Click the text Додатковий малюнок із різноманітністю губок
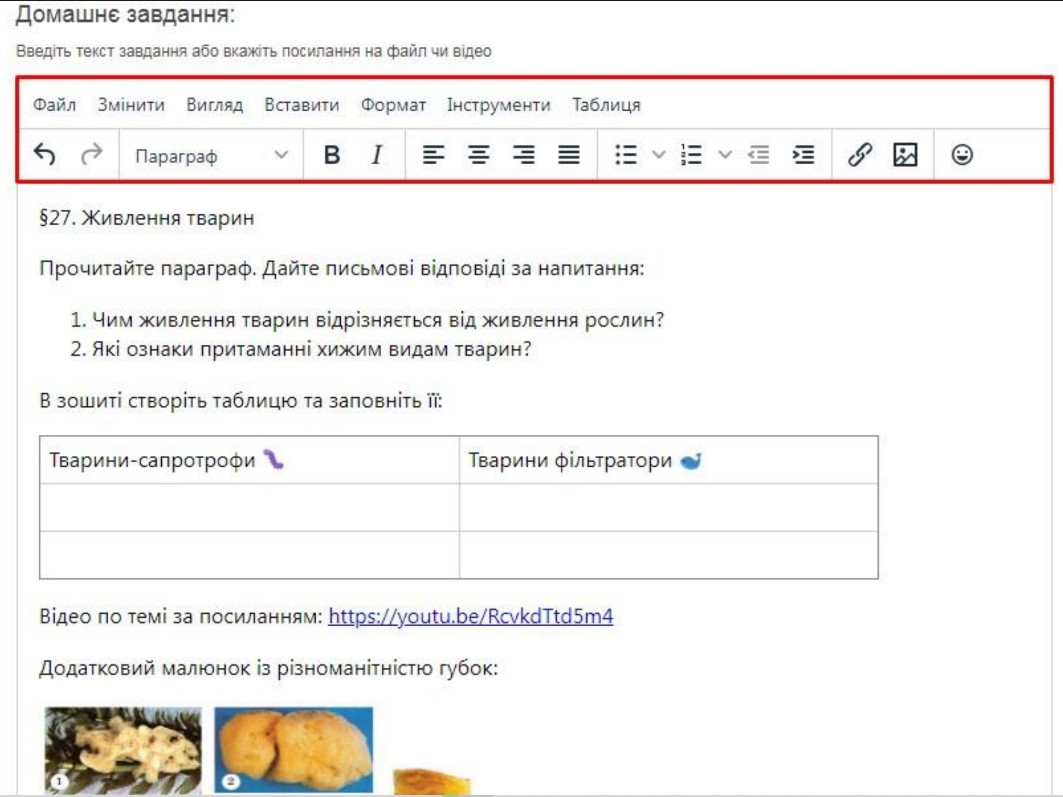Viewport: 1063px width, 797px height. point(268,668)
